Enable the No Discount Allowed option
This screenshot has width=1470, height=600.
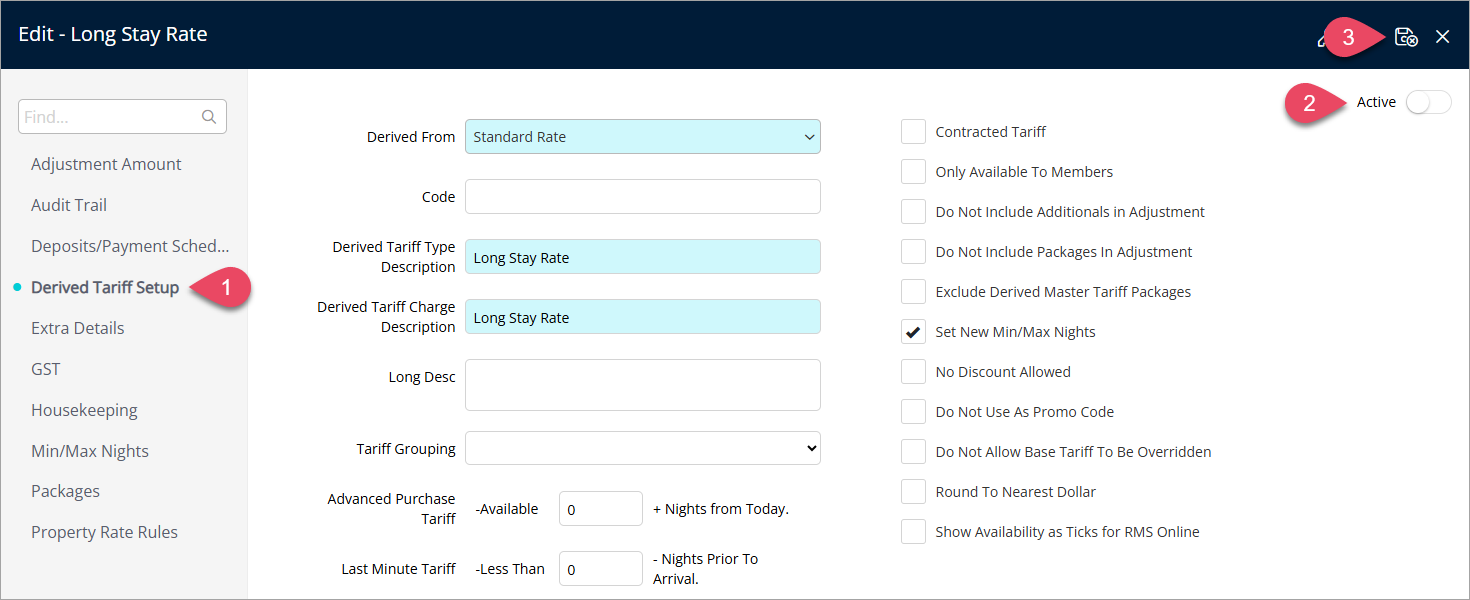913,372
